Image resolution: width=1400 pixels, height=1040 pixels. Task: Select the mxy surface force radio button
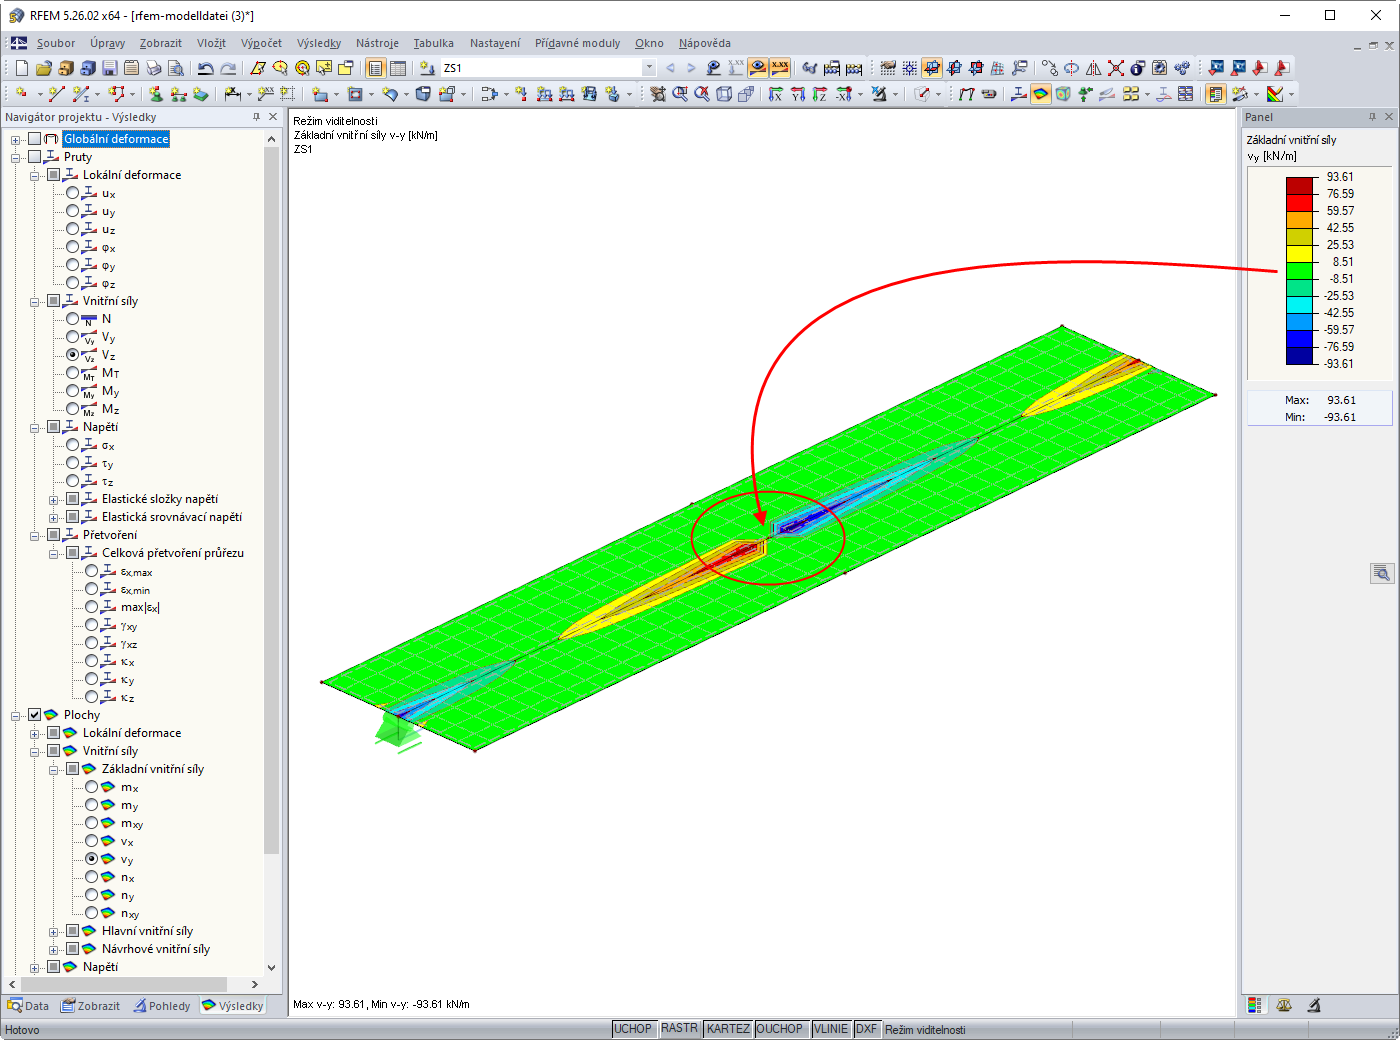92,823
